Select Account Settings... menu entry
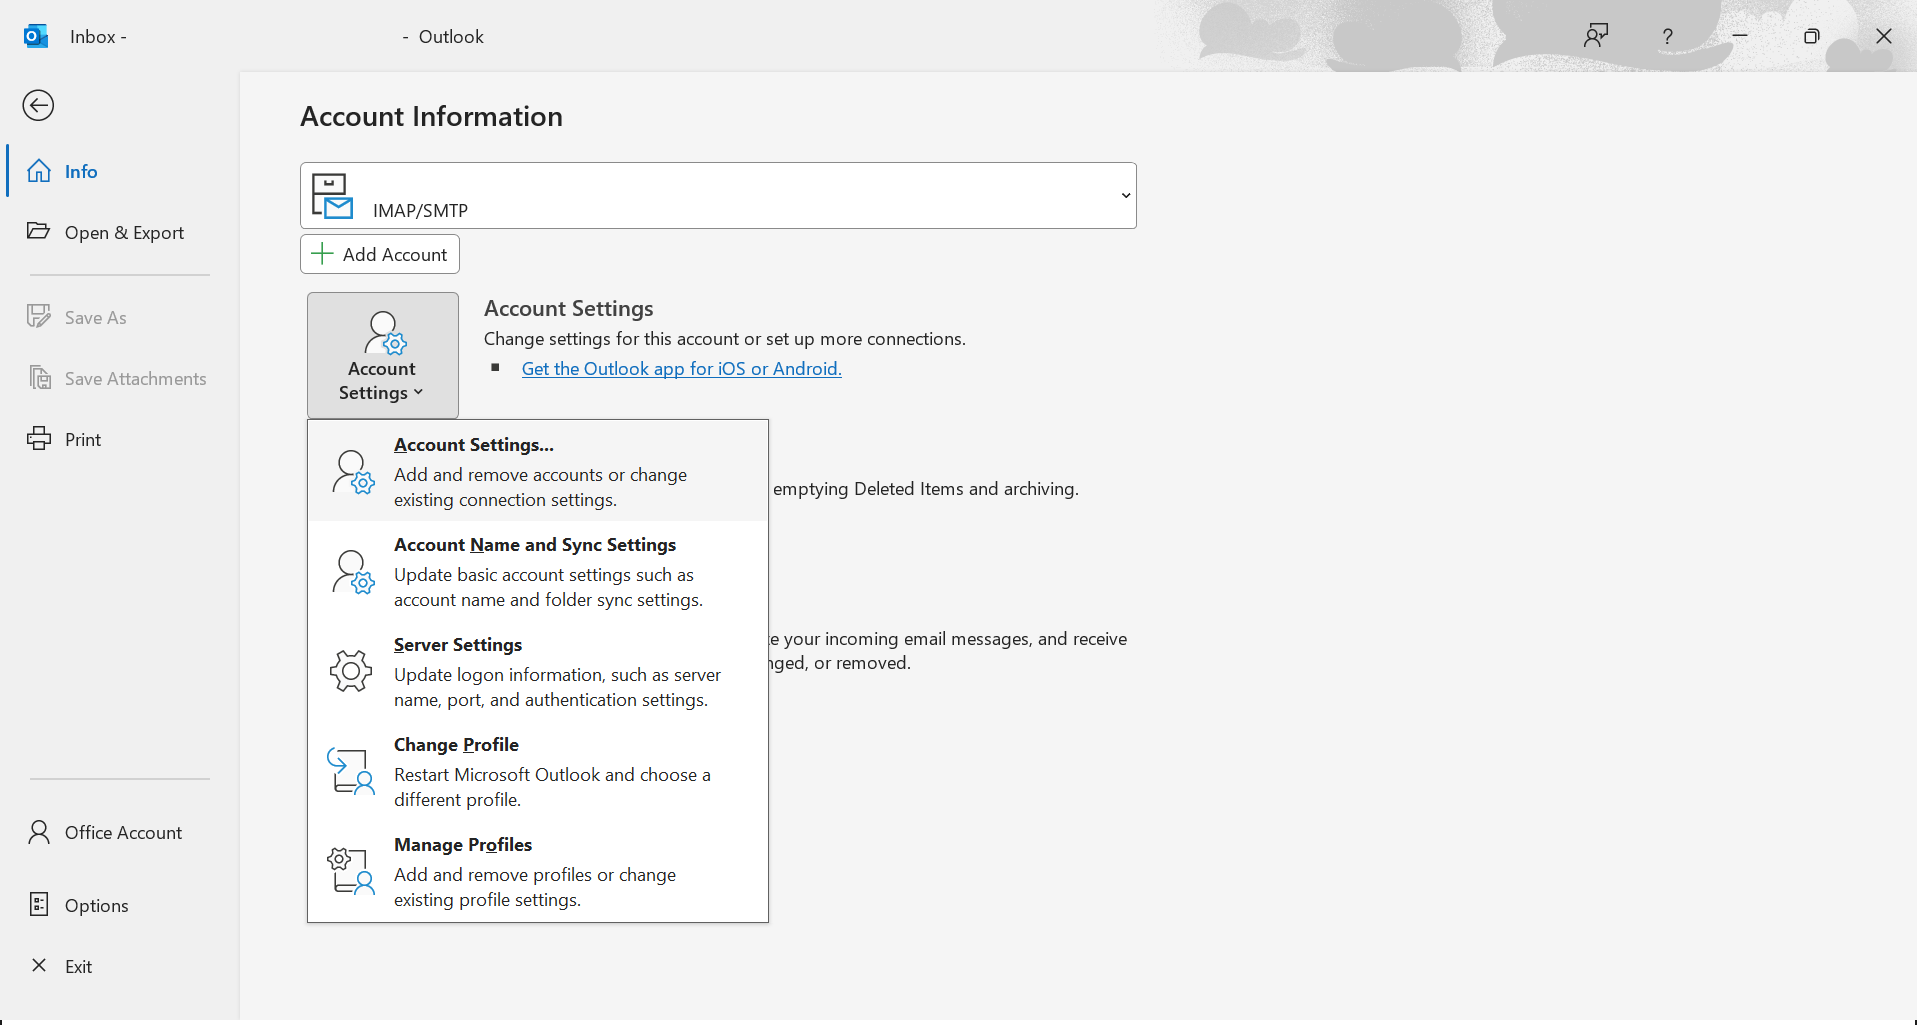Screen dimensions: 1917x1025 [538, 471]
